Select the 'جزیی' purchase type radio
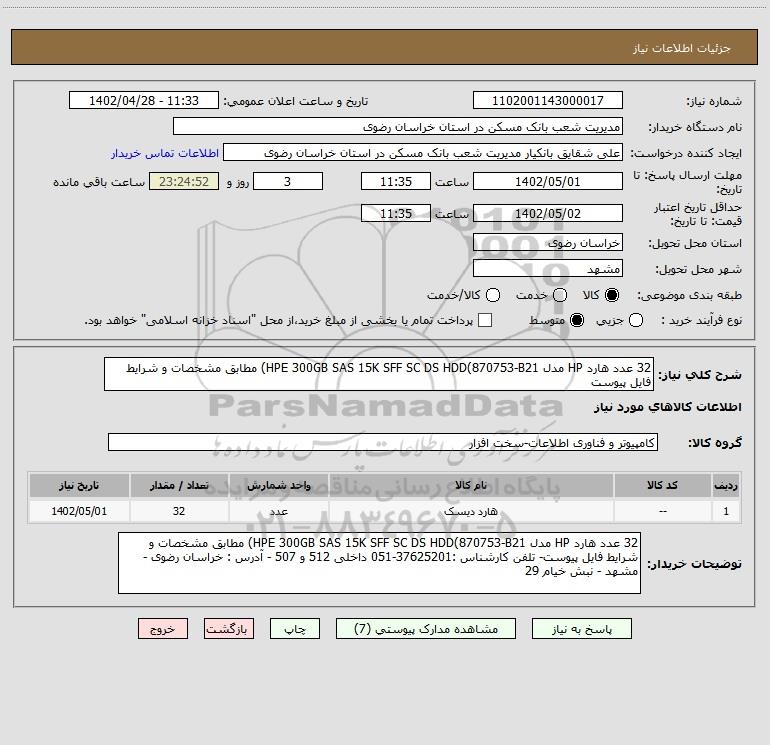 point(635,320)
